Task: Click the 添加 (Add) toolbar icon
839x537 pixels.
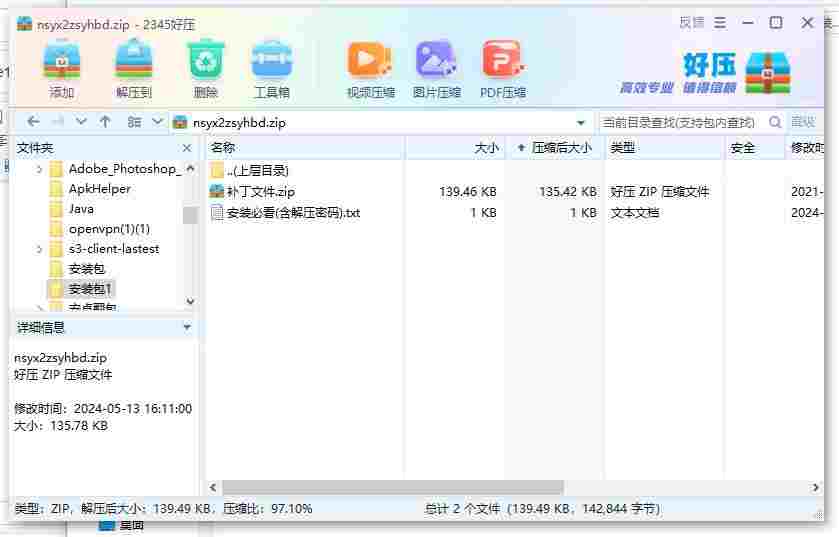Action: (x=62, y=70)
